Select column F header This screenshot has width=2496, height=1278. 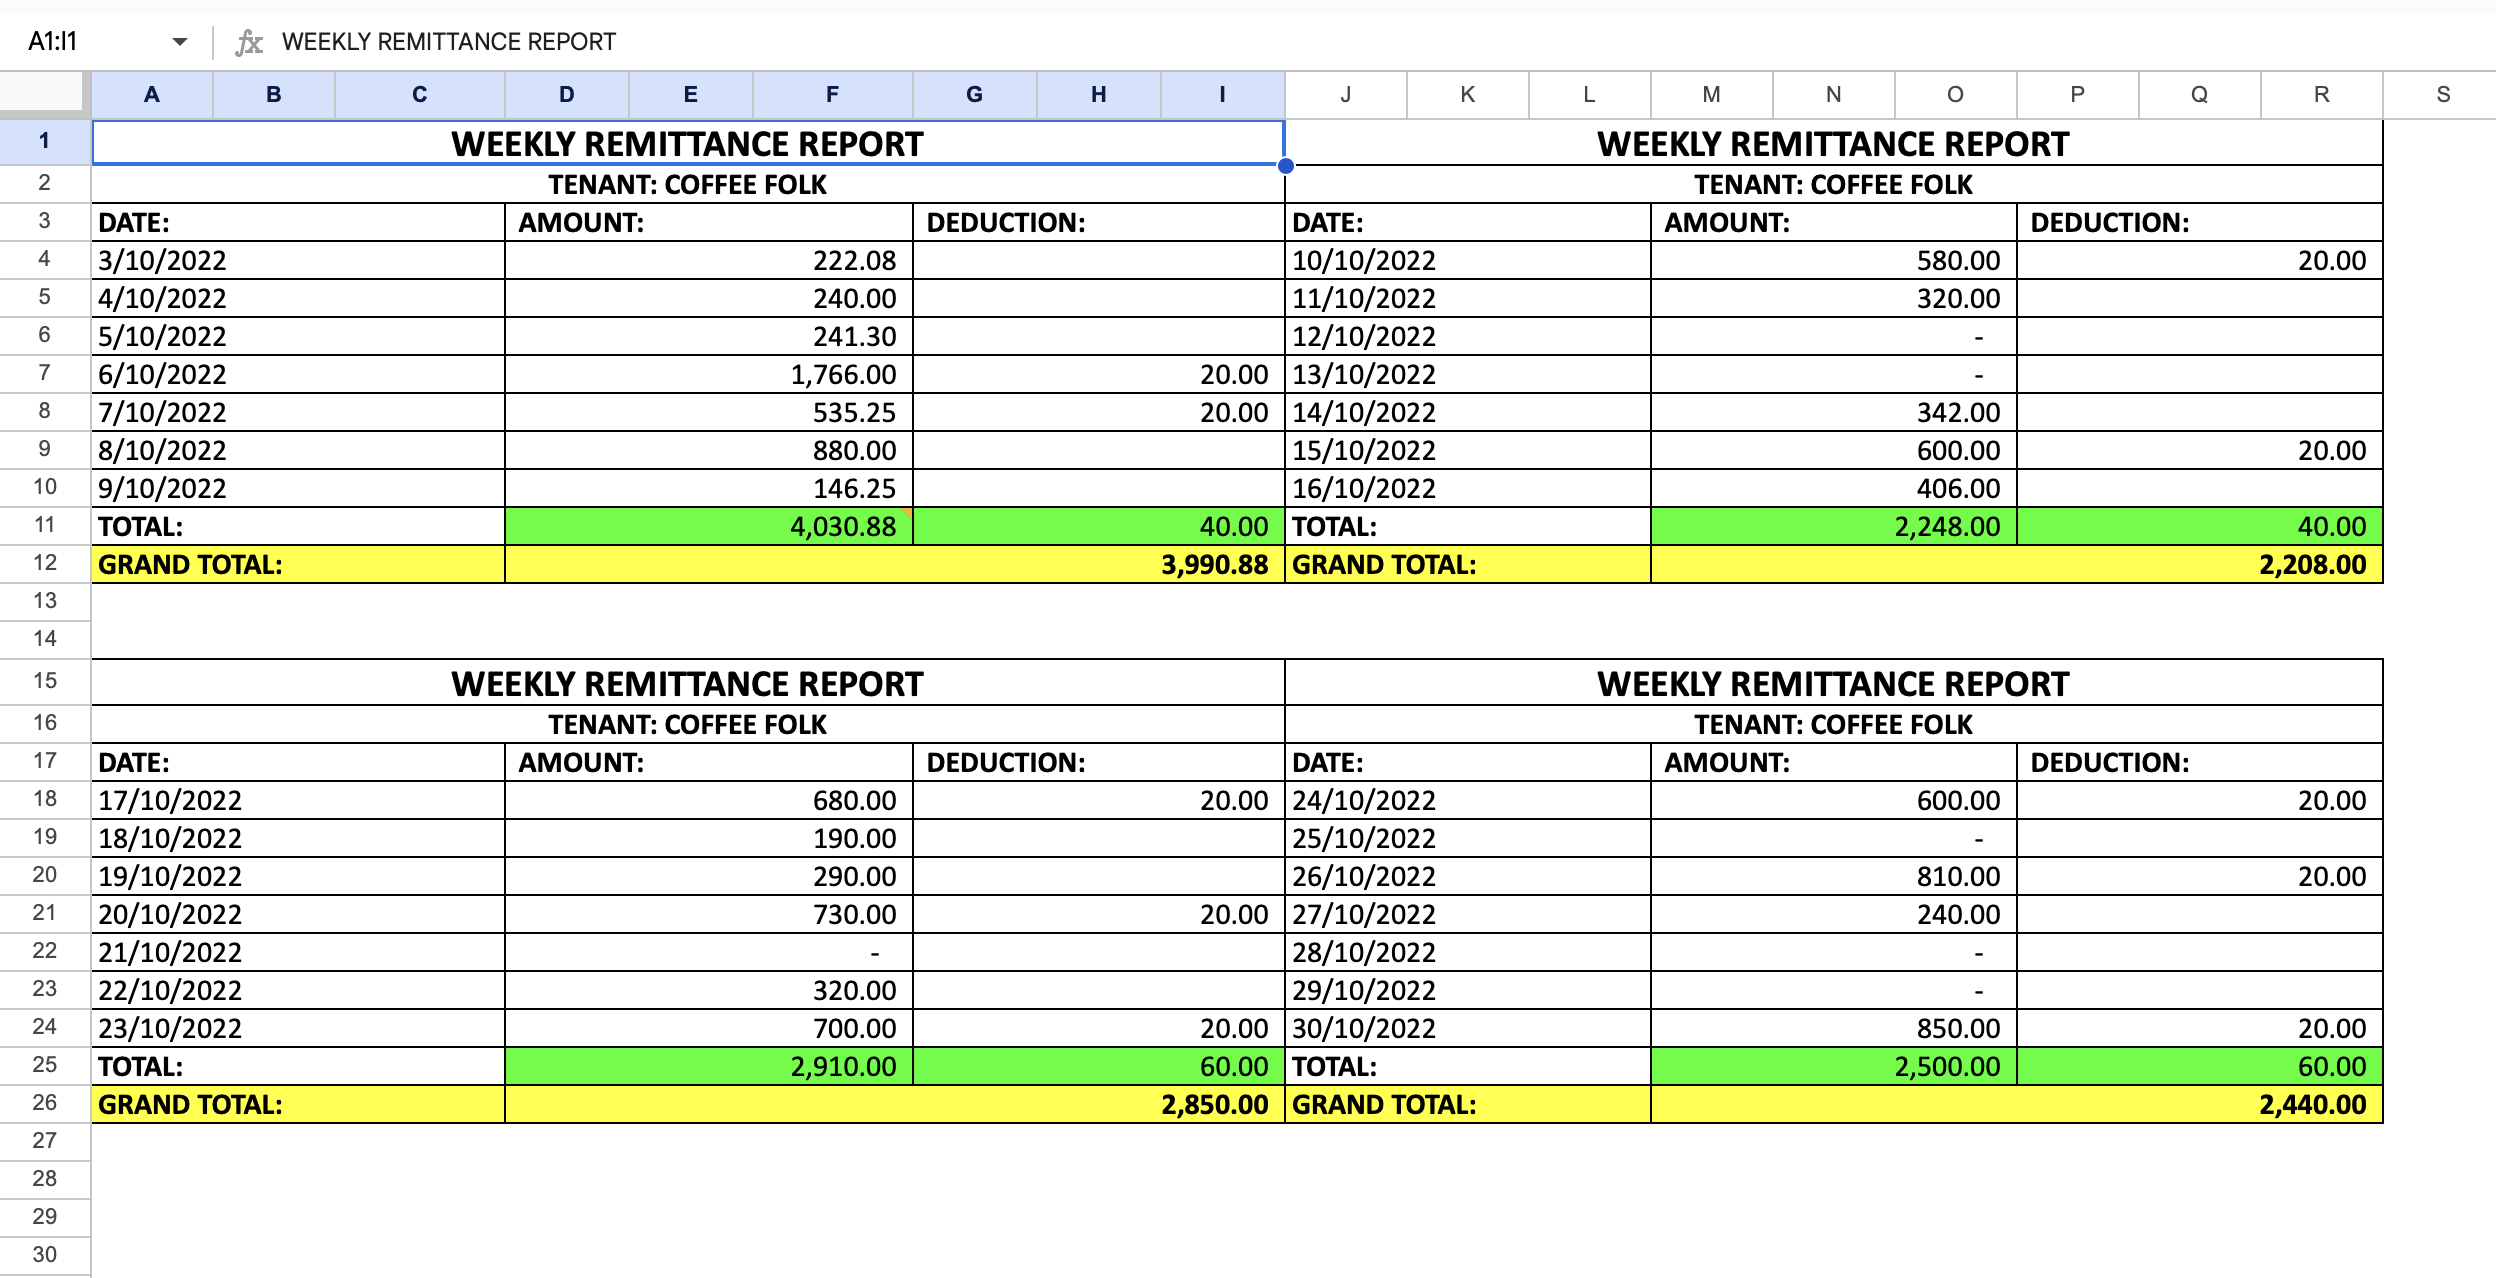click(832, 95)
